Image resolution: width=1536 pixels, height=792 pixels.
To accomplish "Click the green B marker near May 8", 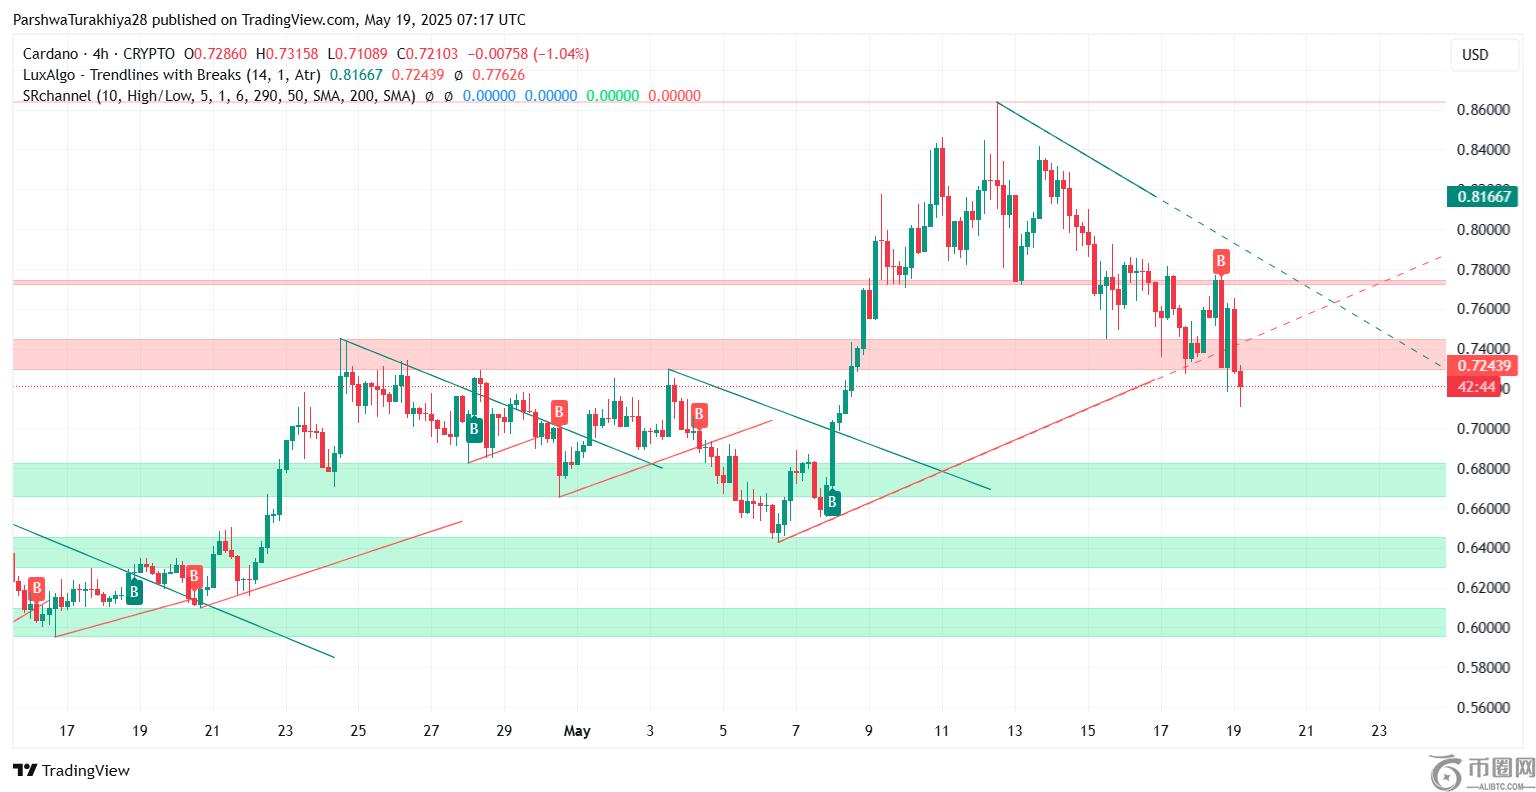I will tap(831, 502).
